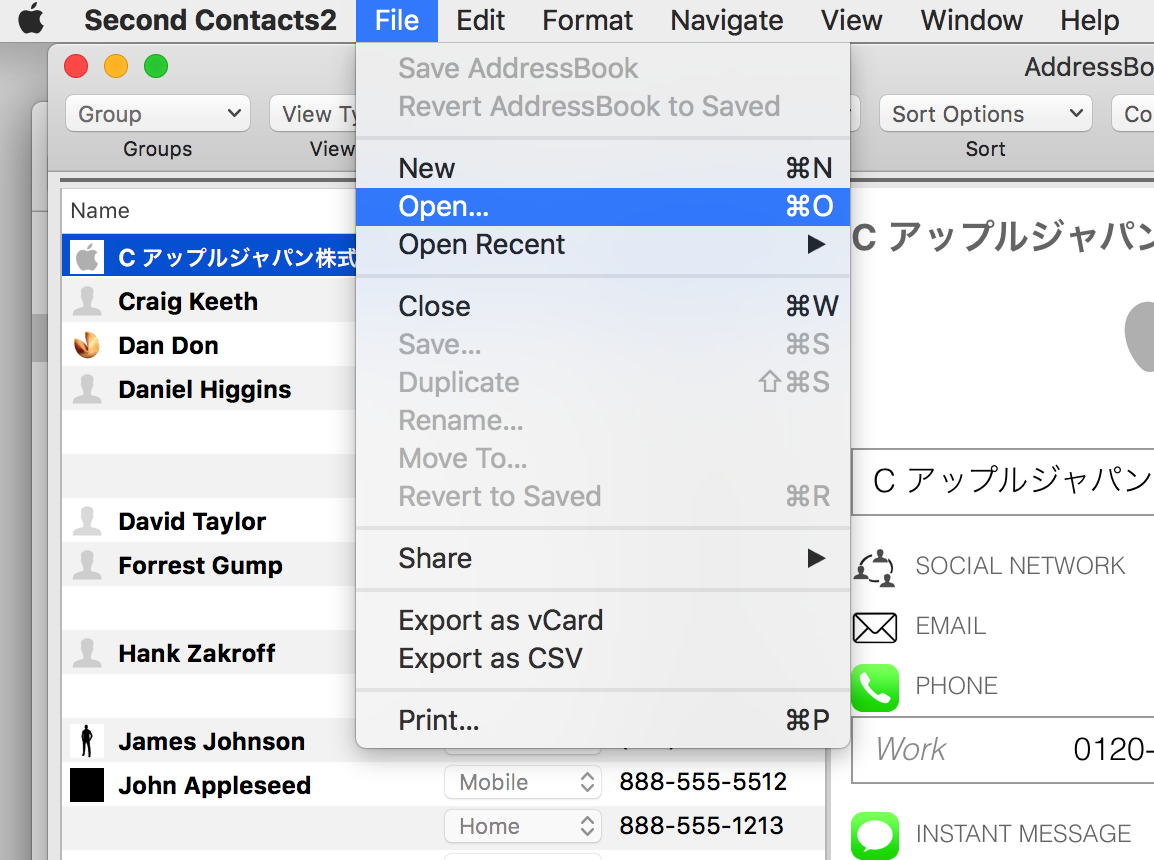Click the green Phone icon

pyautogui.click(x=875, y=688)
